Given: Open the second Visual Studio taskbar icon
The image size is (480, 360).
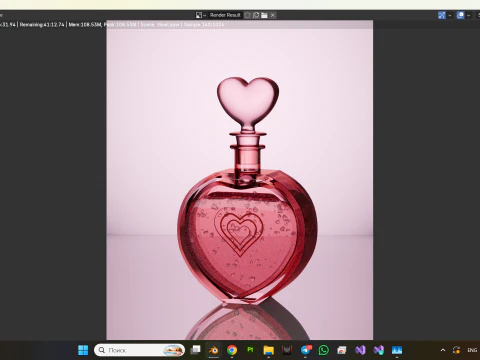Looking at the screenshot, I should click(379, 350).
